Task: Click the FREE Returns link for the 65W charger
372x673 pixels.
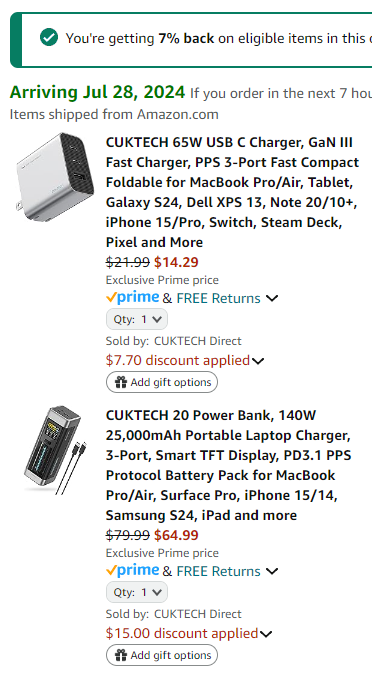Action: pos(218,298)
